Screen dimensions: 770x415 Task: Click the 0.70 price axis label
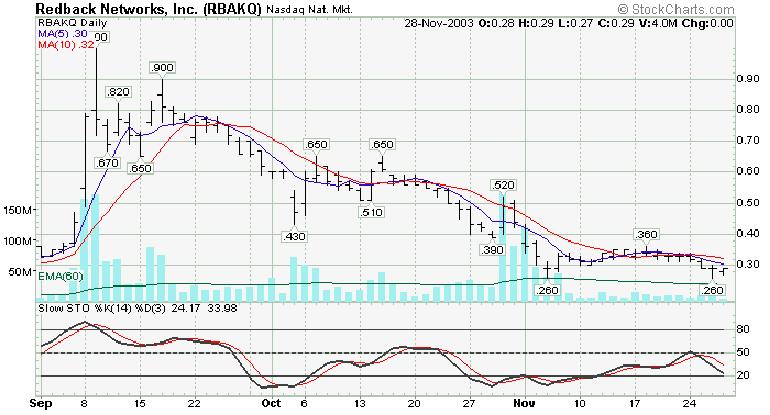(748, 140)
